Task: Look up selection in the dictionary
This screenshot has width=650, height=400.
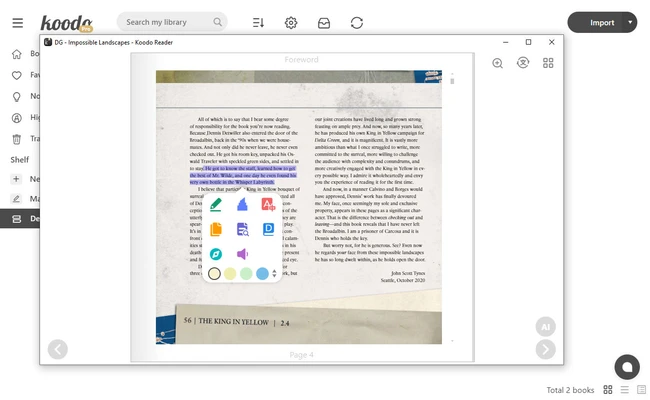Action: click(x=268, y=229)
